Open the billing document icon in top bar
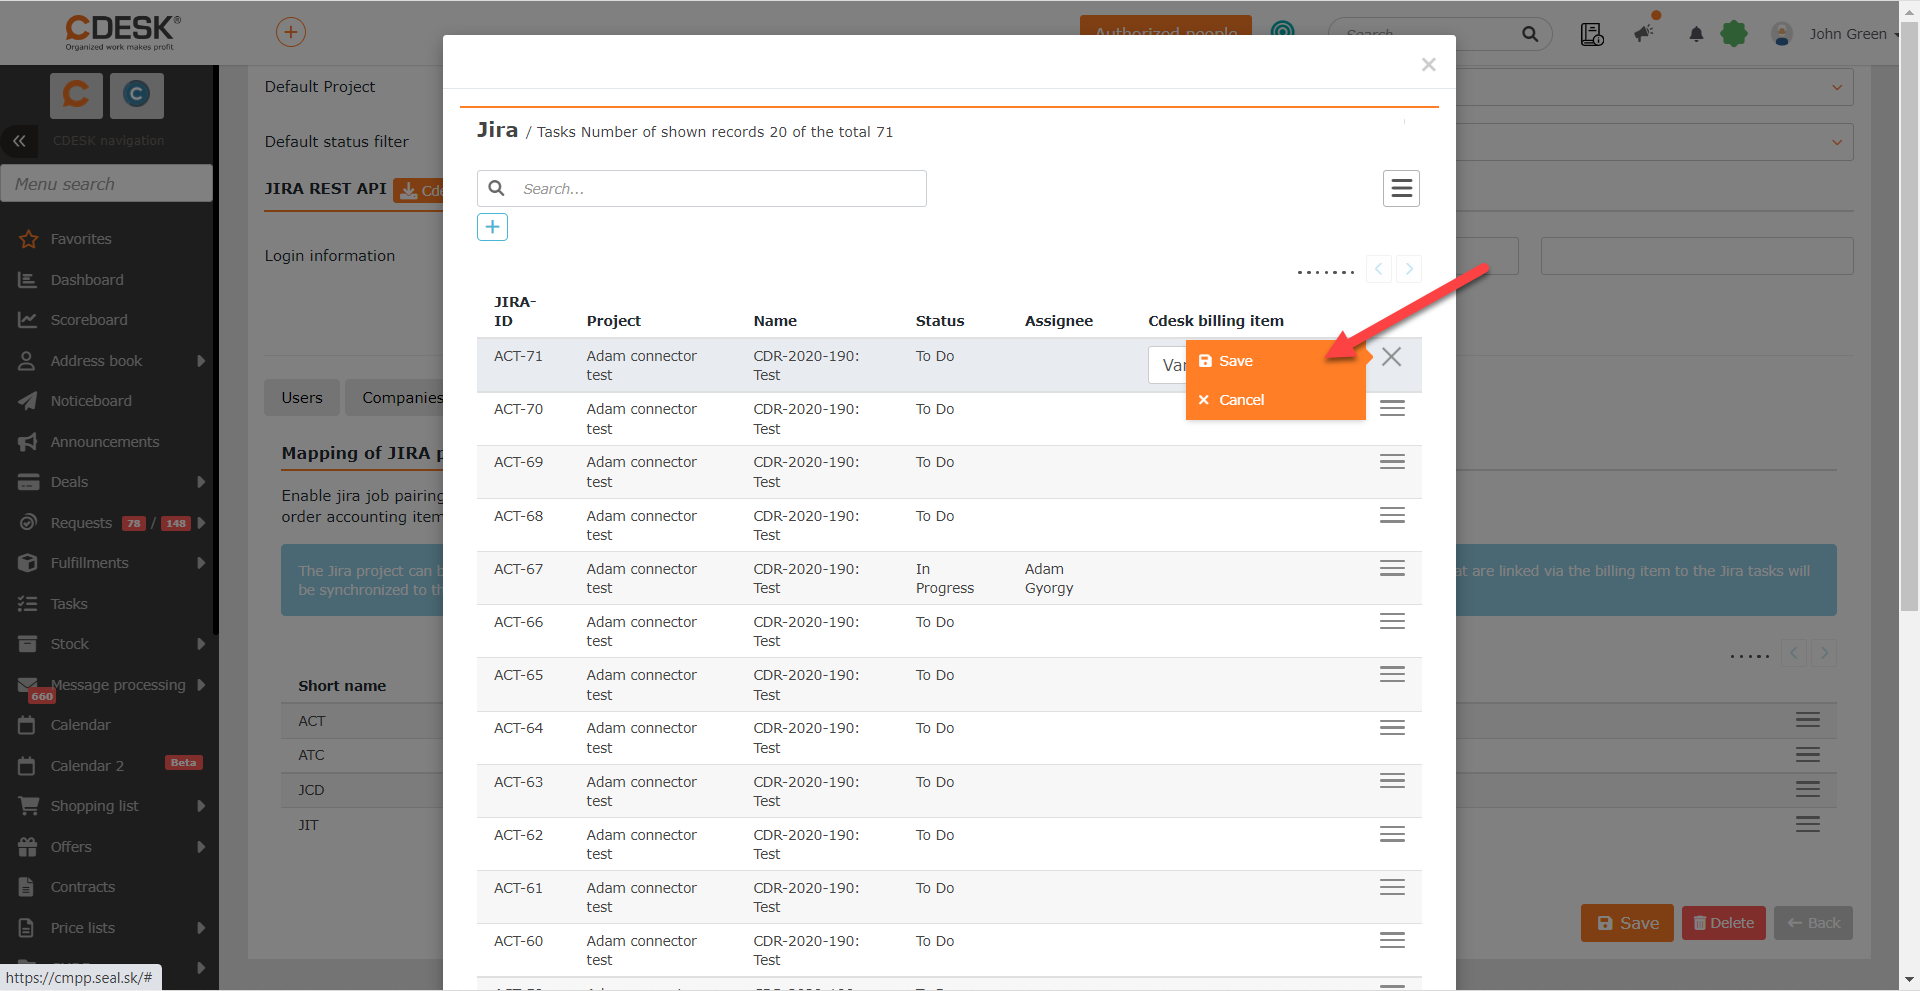Screen dimensions: 1920x991 (x=1592, y=34)
